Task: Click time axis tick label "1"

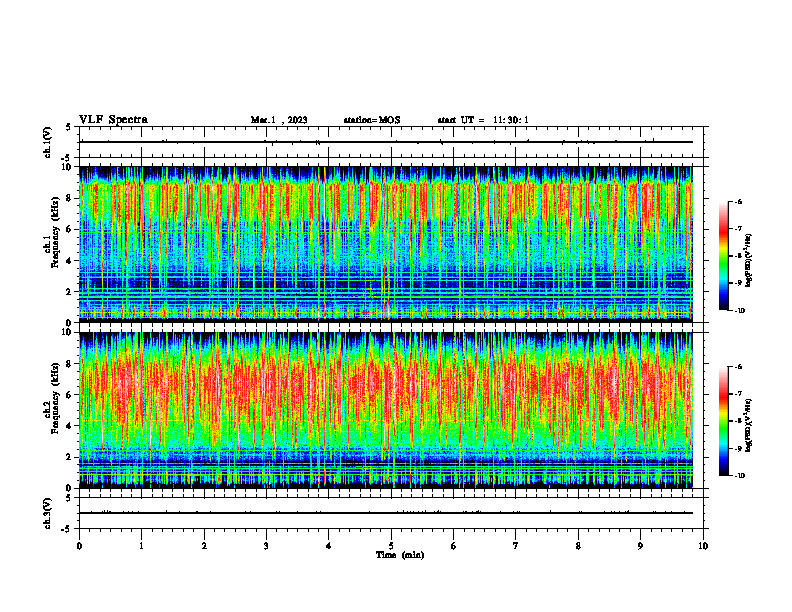Action: 141,546
